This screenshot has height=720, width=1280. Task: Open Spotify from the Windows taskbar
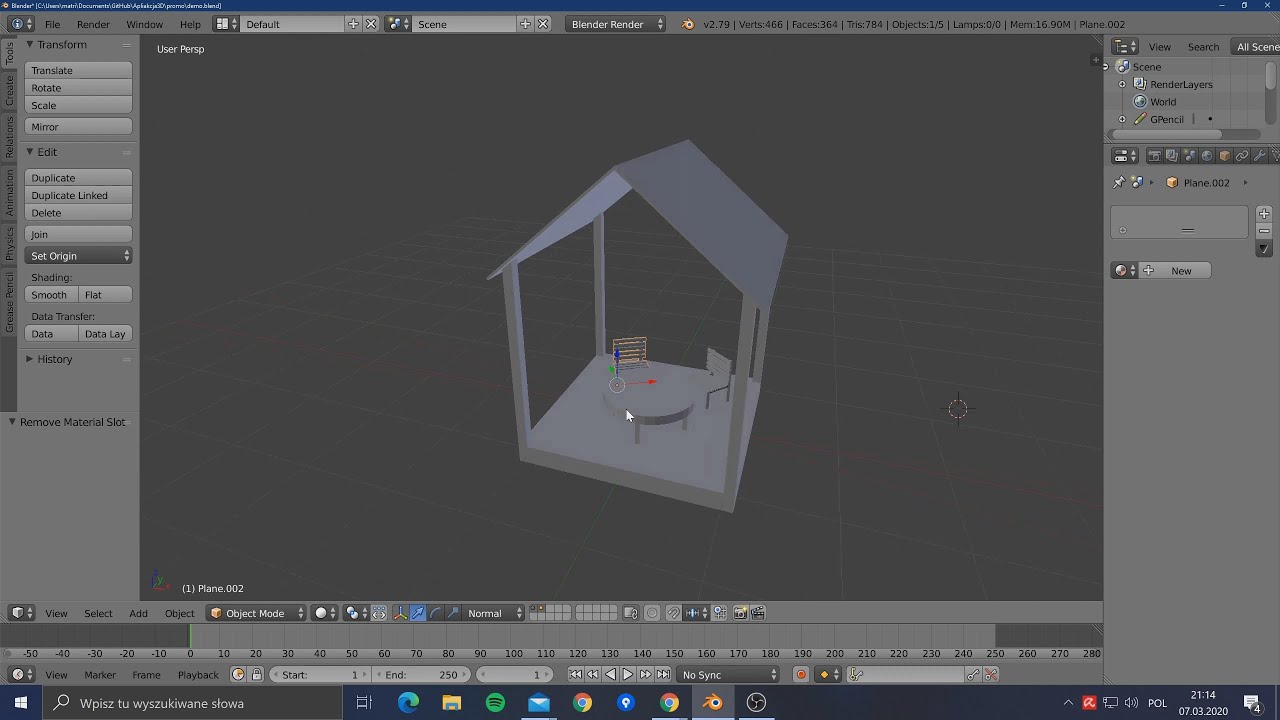[495, 703]
